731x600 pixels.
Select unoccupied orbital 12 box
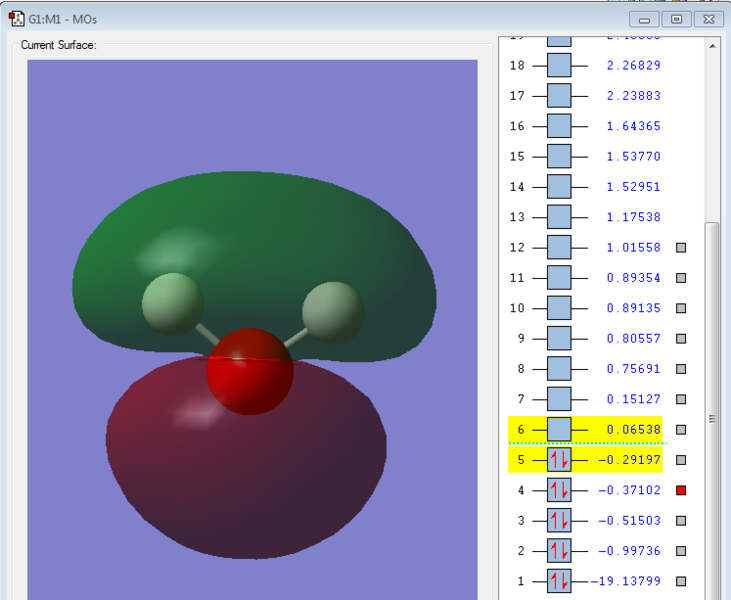point(559,248)
